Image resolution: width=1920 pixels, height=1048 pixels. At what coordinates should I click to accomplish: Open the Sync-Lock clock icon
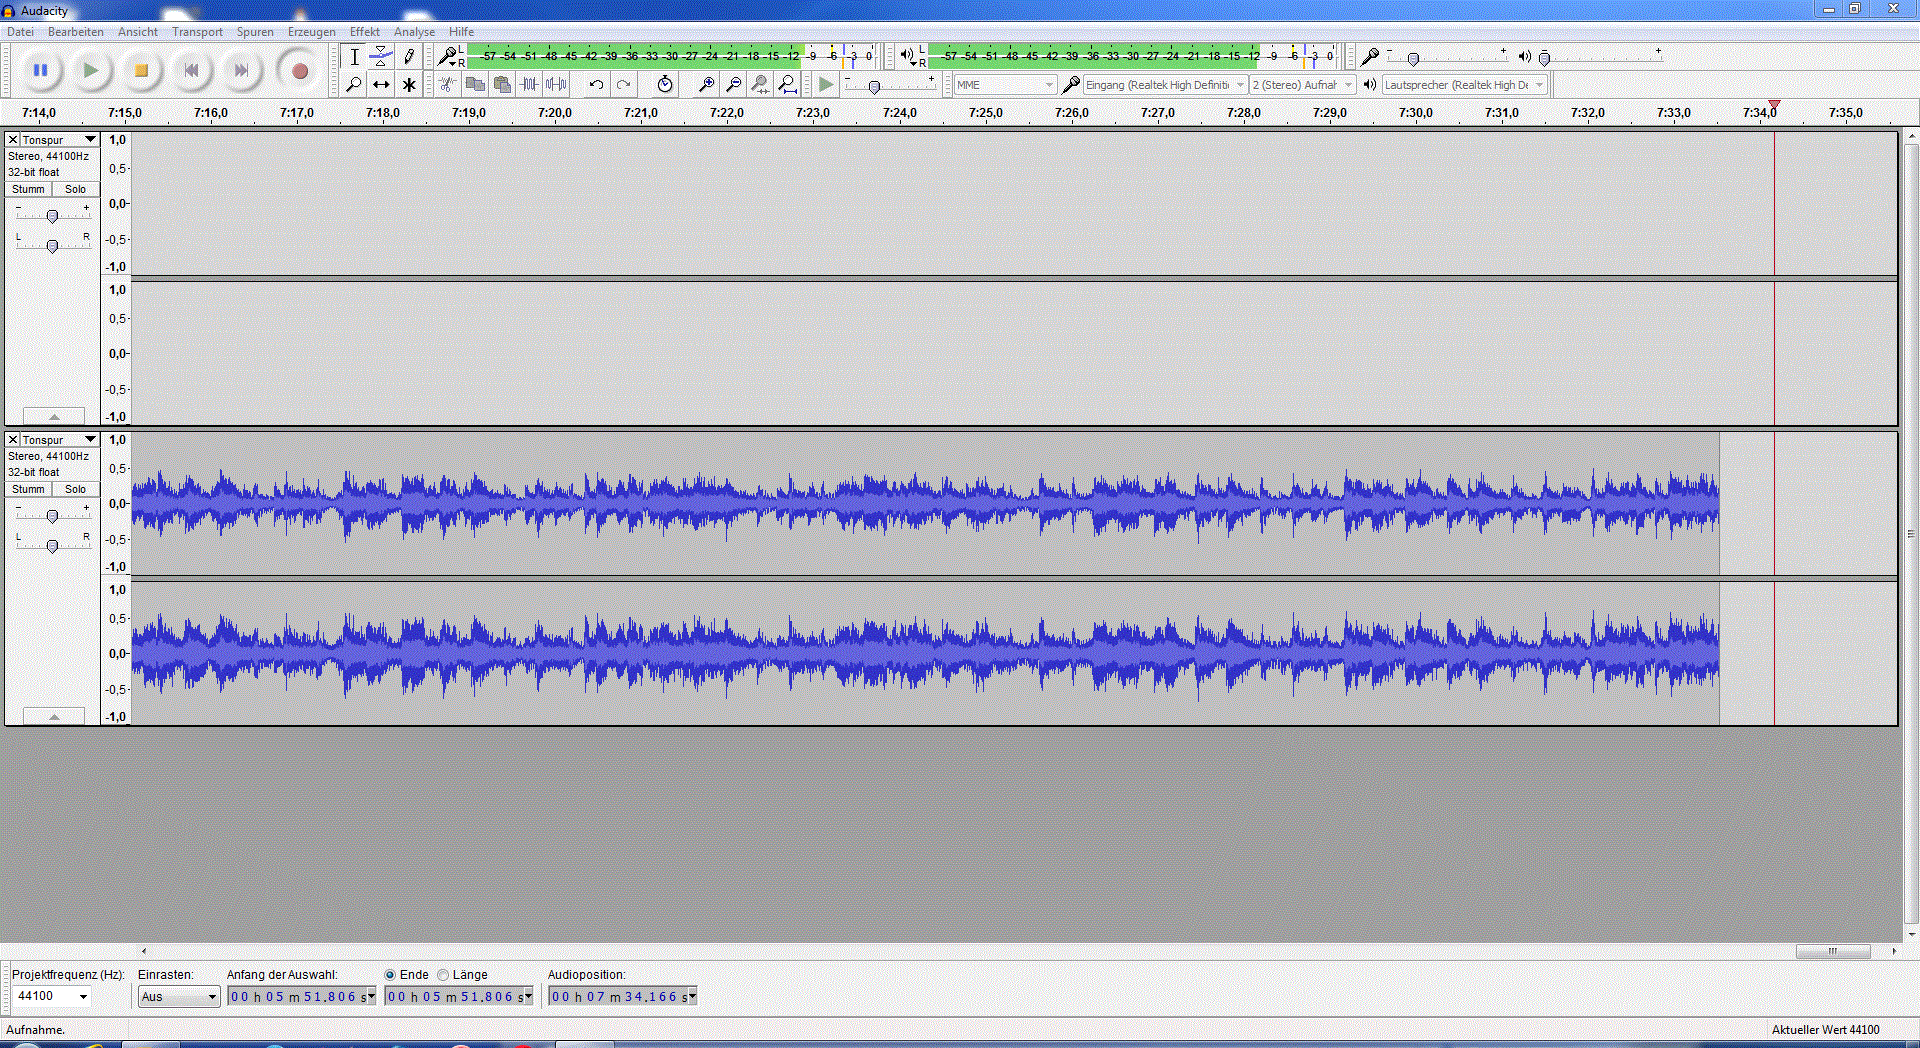coord(665,85)
